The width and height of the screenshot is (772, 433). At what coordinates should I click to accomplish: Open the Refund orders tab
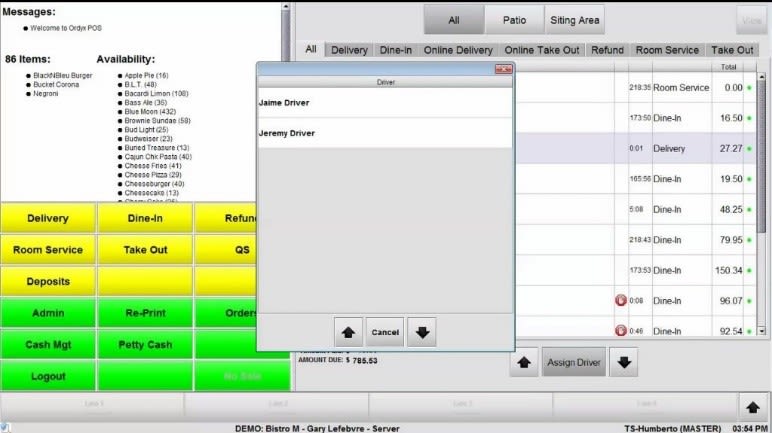point(607,50)
